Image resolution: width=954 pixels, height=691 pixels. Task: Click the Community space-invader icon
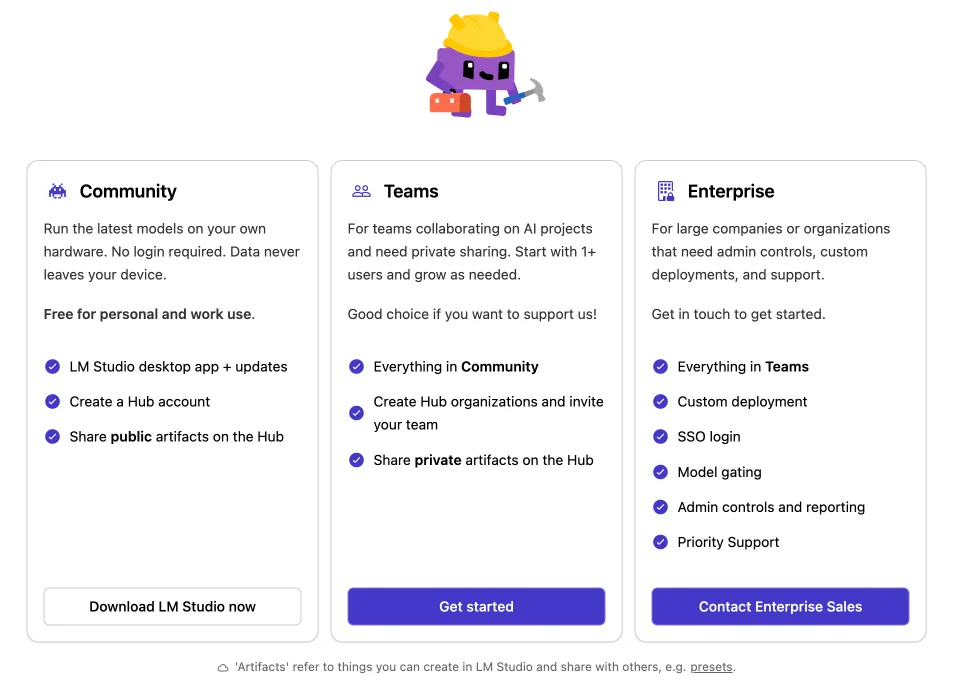coord(57,191)
